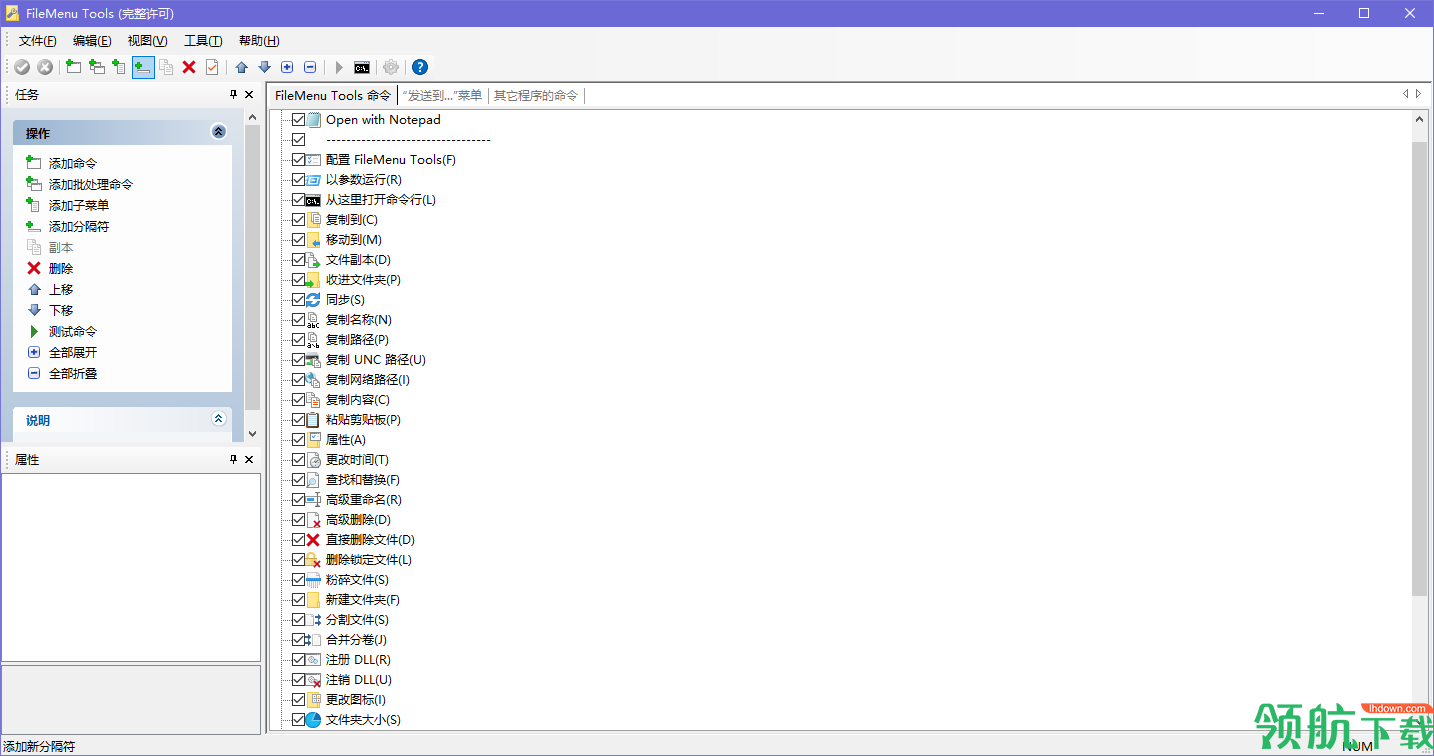Click the Duplicate (copy) toolbar icon
1434x756 pixels.
coord(166,67)
